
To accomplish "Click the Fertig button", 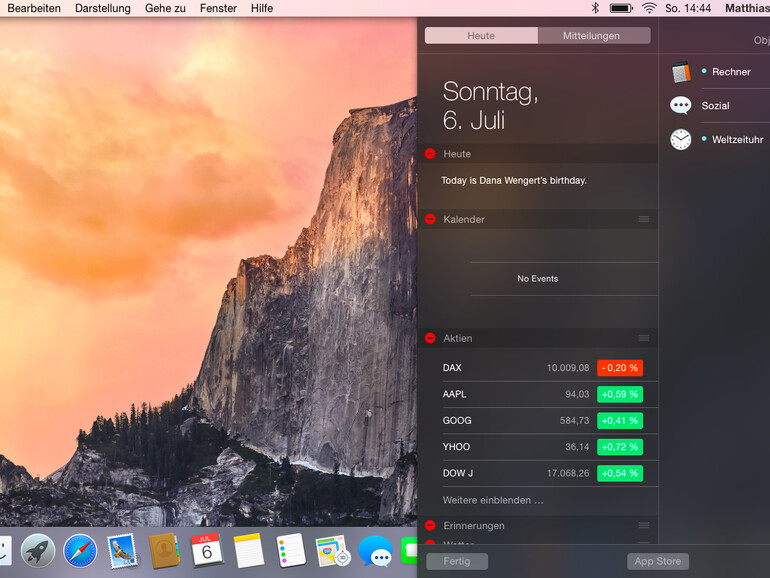I will [457, 561].
